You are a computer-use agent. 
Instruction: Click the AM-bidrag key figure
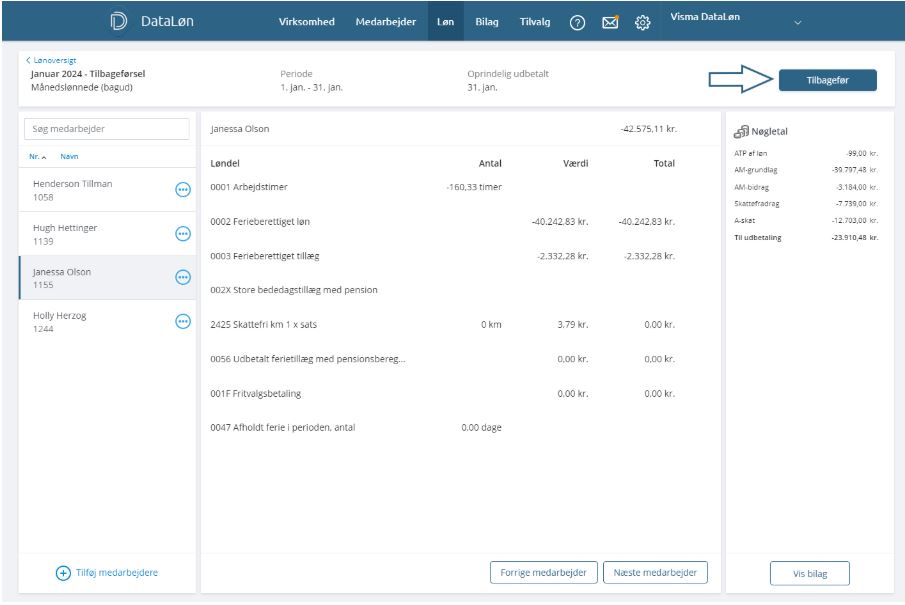click(x=806, y=187)
